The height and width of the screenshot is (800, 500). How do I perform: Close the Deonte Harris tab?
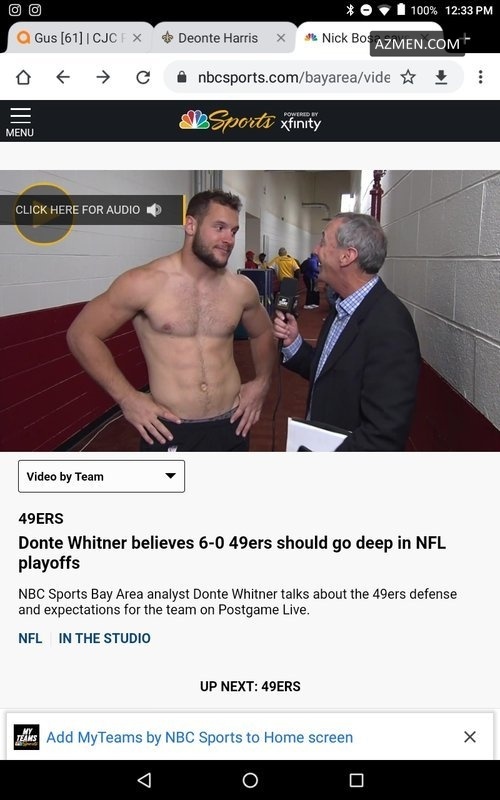[x=281, y=38]
